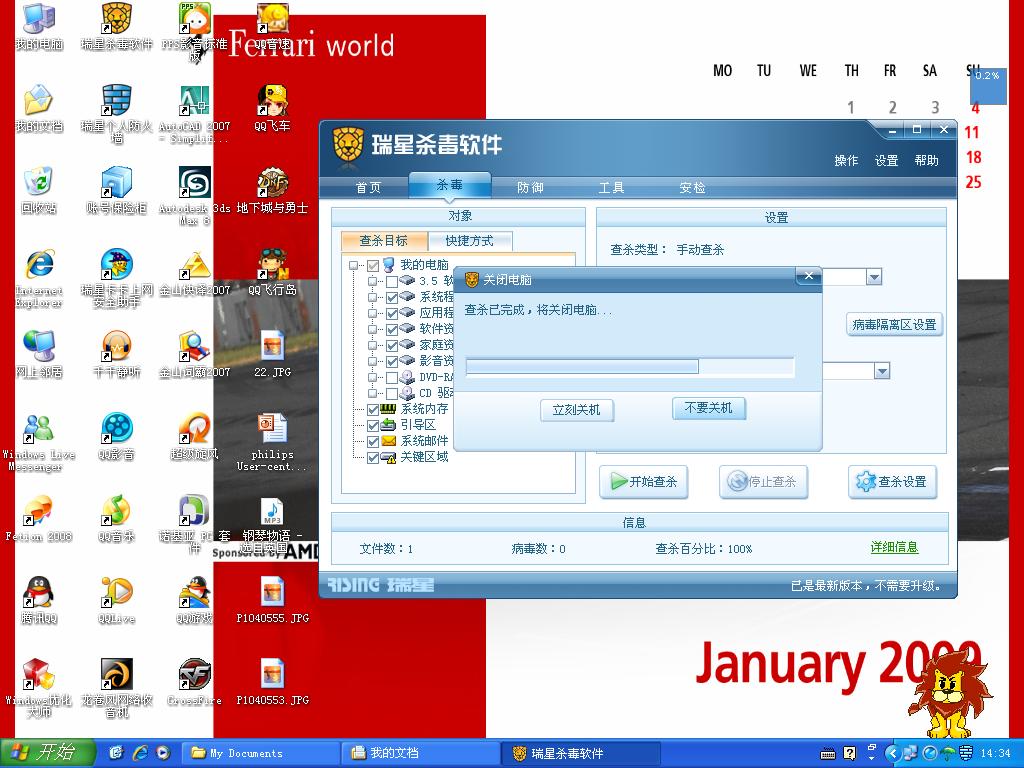Toggle 引导区 checkbox

[373, 425]
